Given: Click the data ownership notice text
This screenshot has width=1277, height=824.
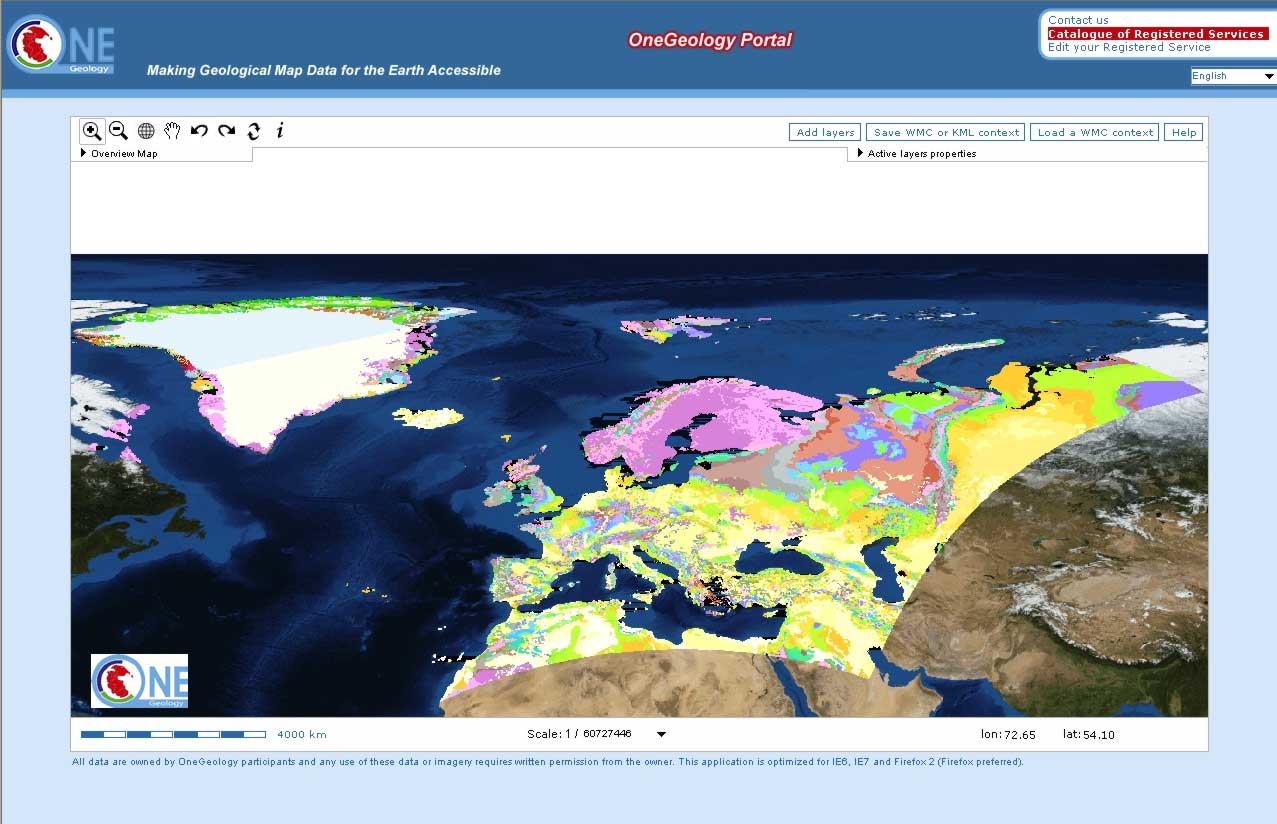Looking at the screenshot, I should 548,762.
